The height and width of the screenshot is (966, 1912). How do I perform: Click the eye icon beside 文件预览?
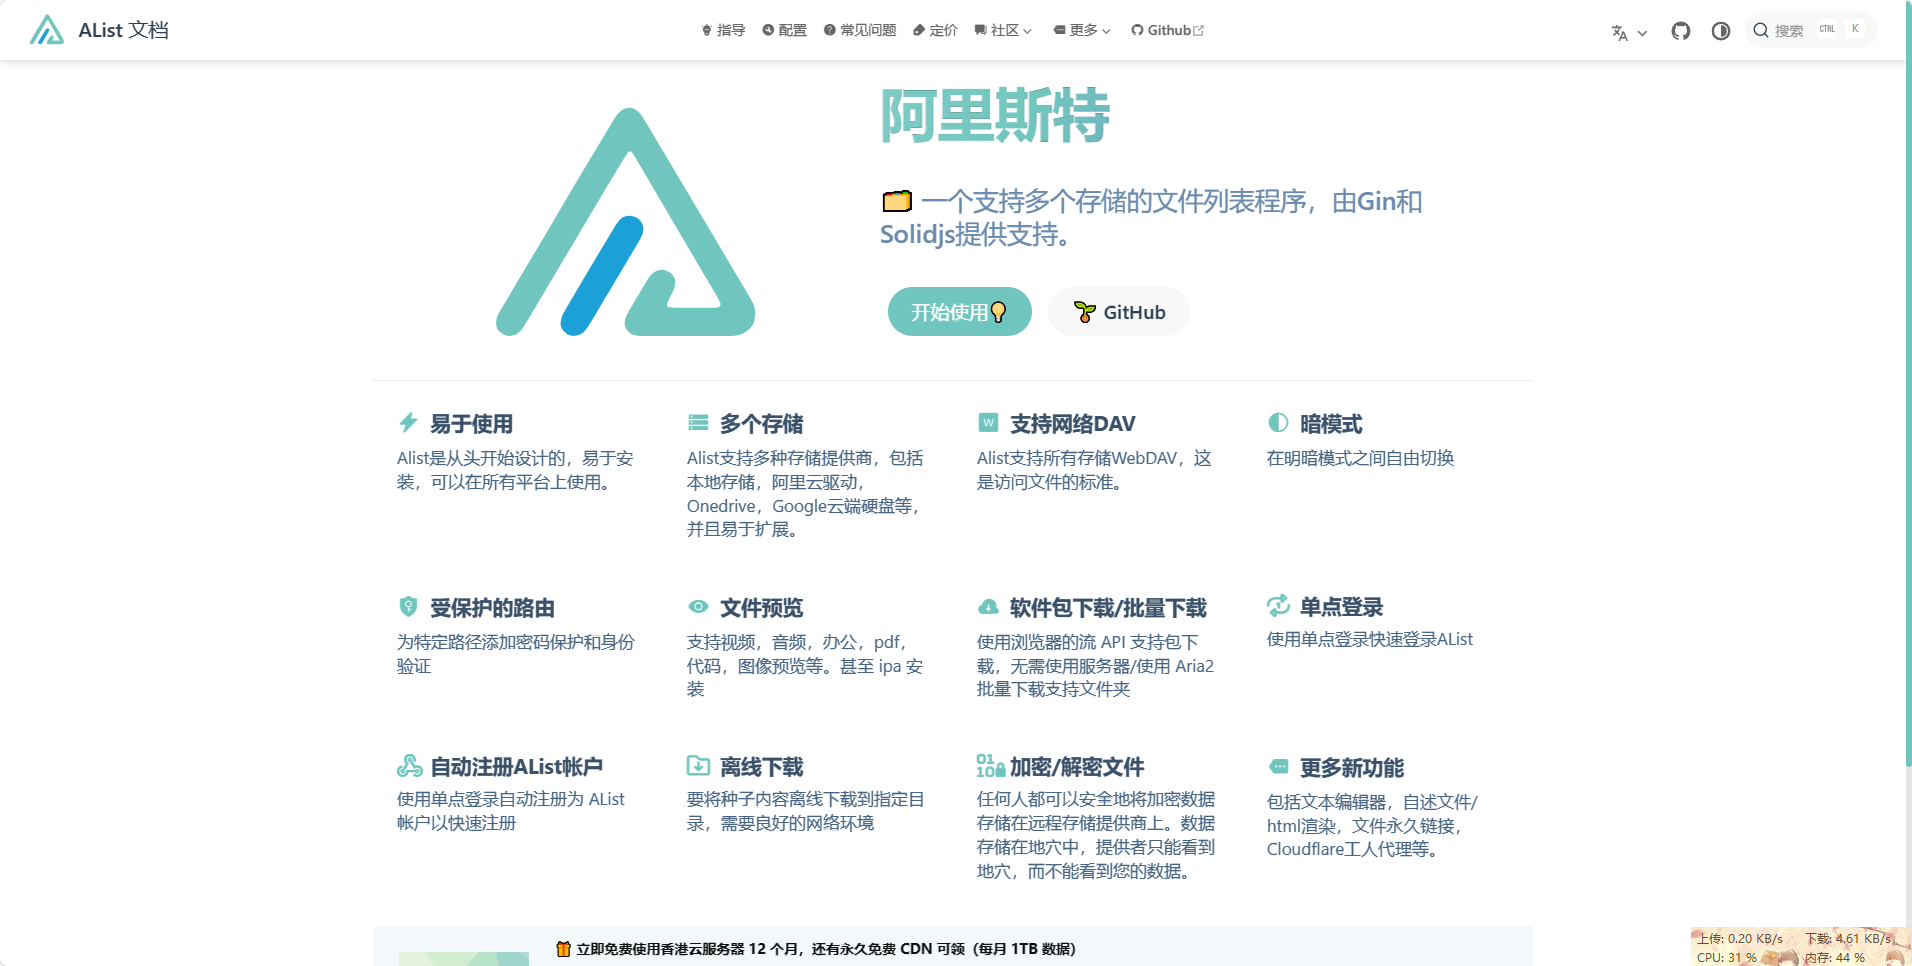698,606
